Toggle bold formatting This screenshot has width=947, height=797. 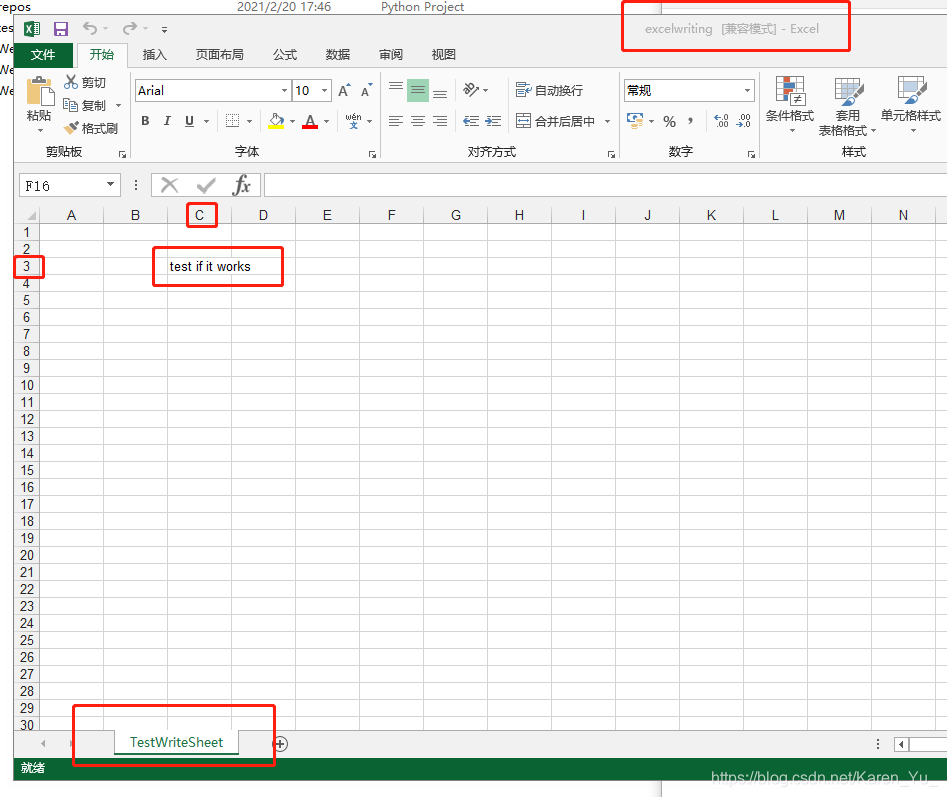tap(145, 120)
